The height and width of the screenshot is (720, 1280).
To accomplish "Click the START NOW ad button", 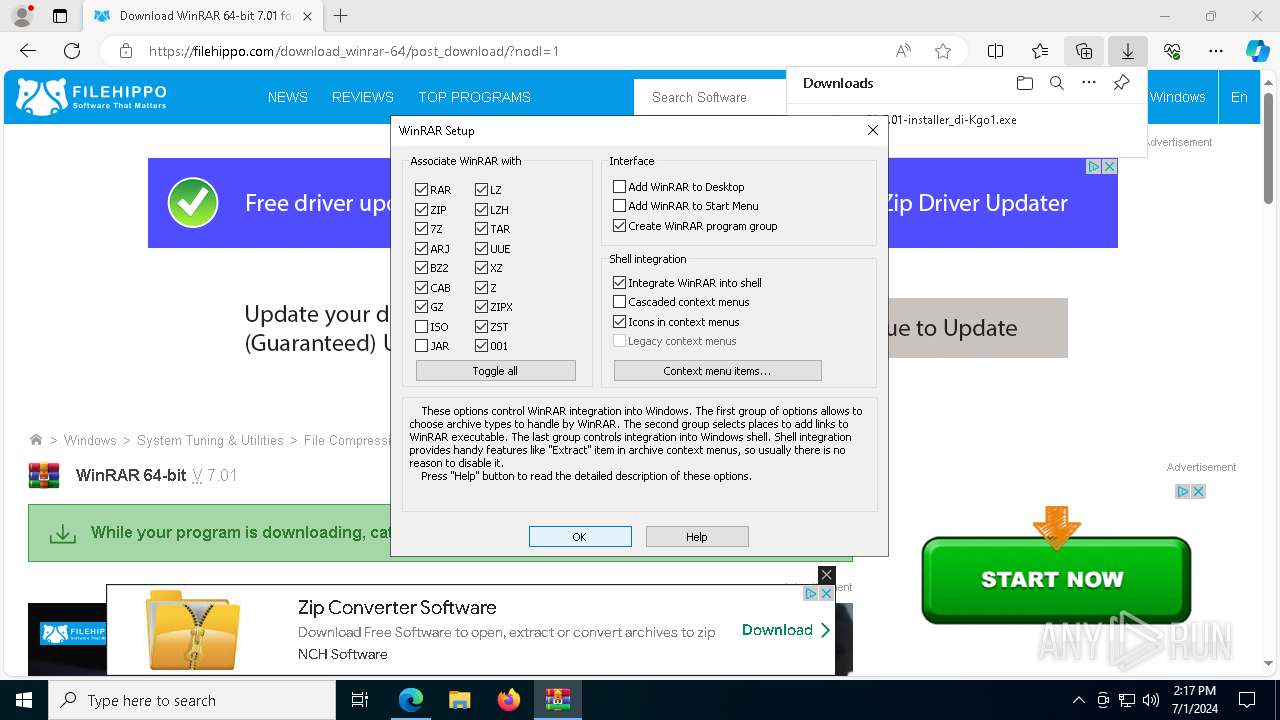I will click(x=1055, y=579).
